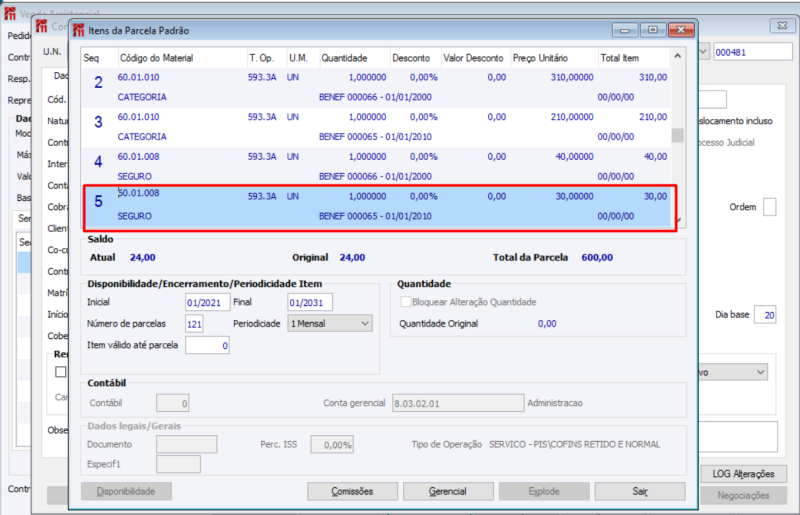Open LOG Alterações in background window
The height and width of the screenshot is (515, 800).
743,474
